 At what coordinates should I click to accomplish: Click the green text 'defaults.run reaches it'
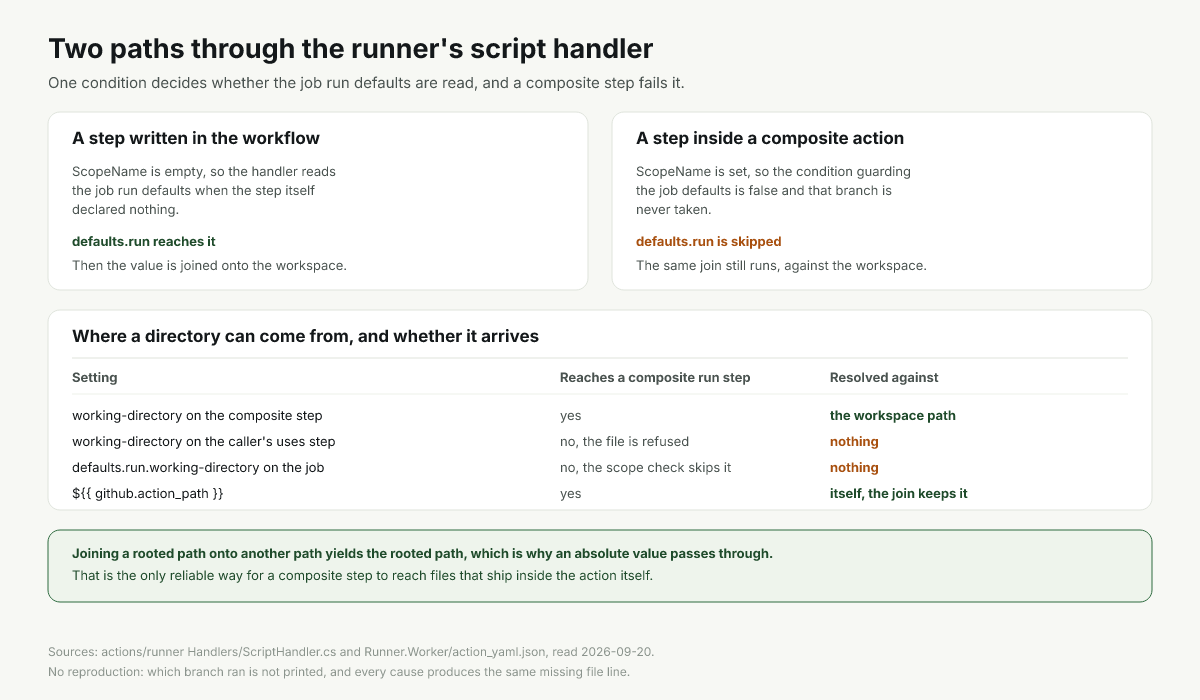[x=144, y=242]
